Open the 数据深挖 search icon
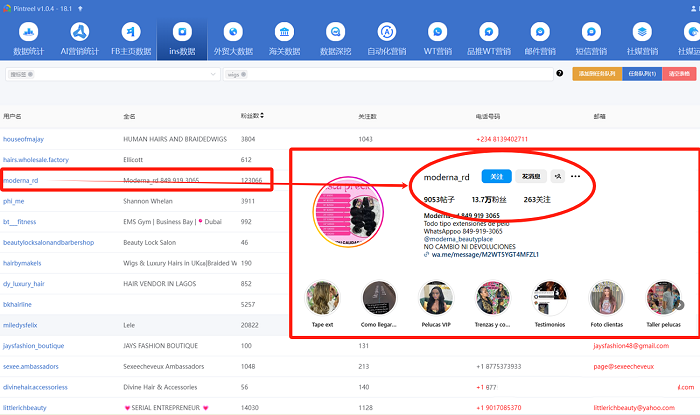The image size is (700, 415). (x=335, y=32)
